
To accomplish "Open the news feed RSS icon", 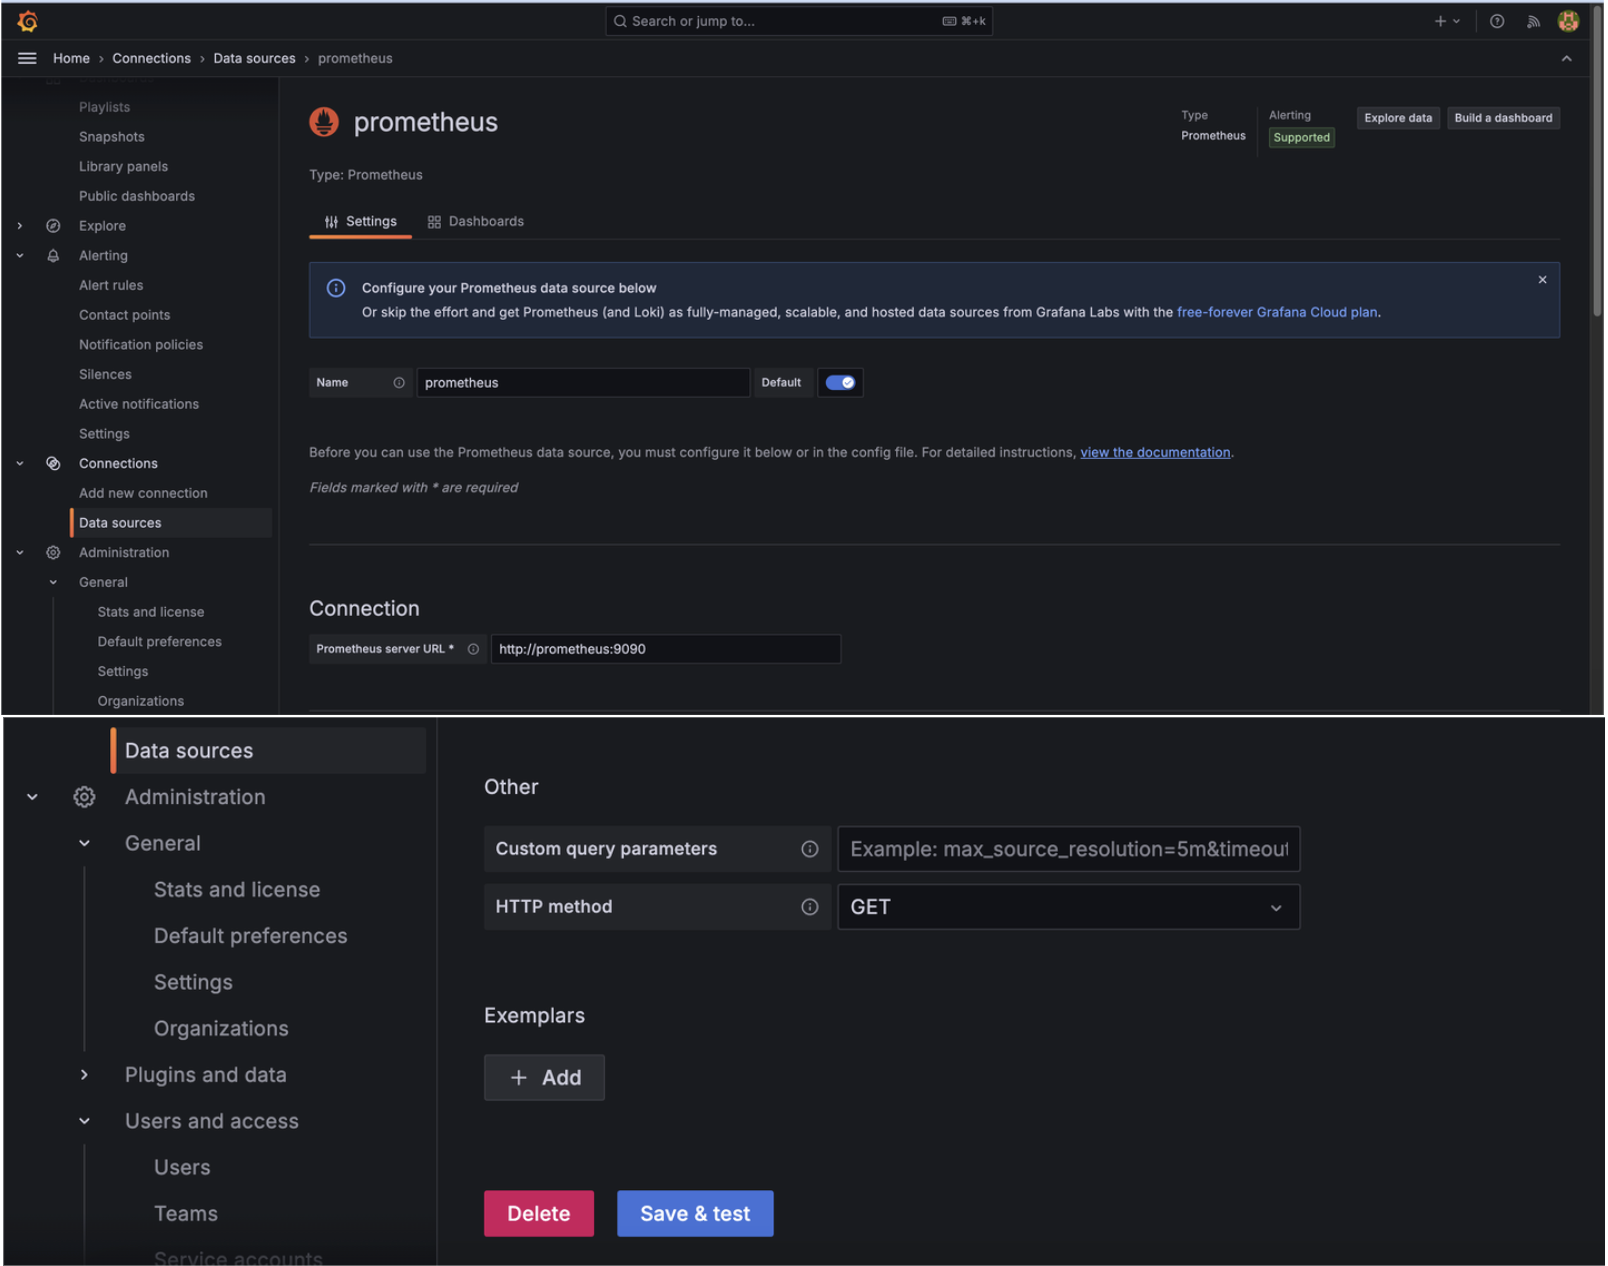I will coord(1533,21).
